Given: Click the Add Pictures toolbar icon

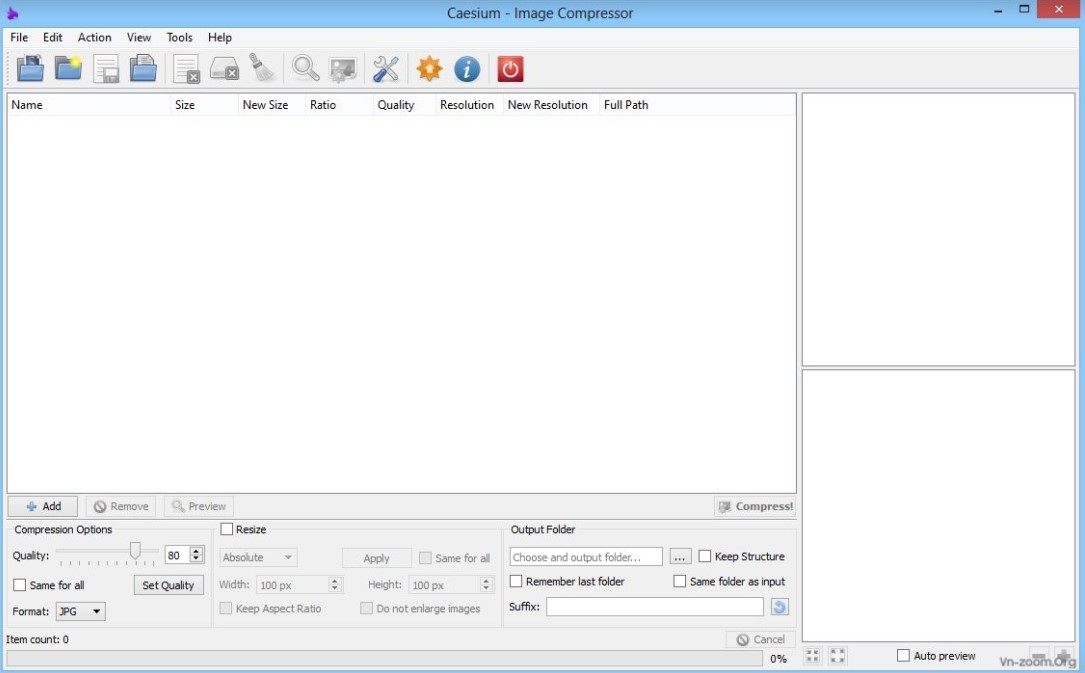Looking at the screenshot, I should [x=30, y=68].
